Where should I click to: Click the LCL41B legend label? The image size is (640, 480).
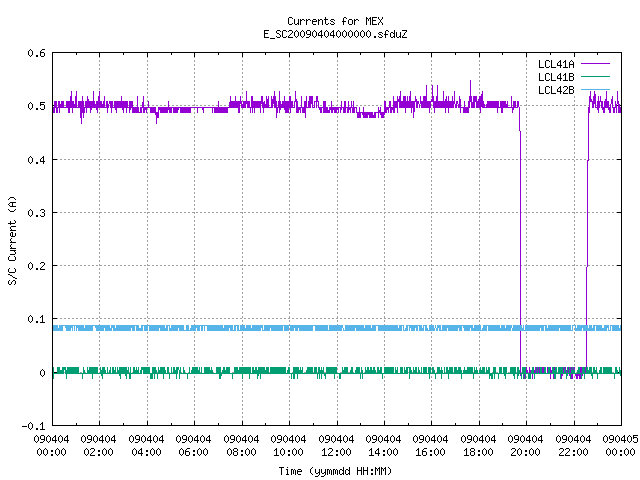click(x=556, y=77)
